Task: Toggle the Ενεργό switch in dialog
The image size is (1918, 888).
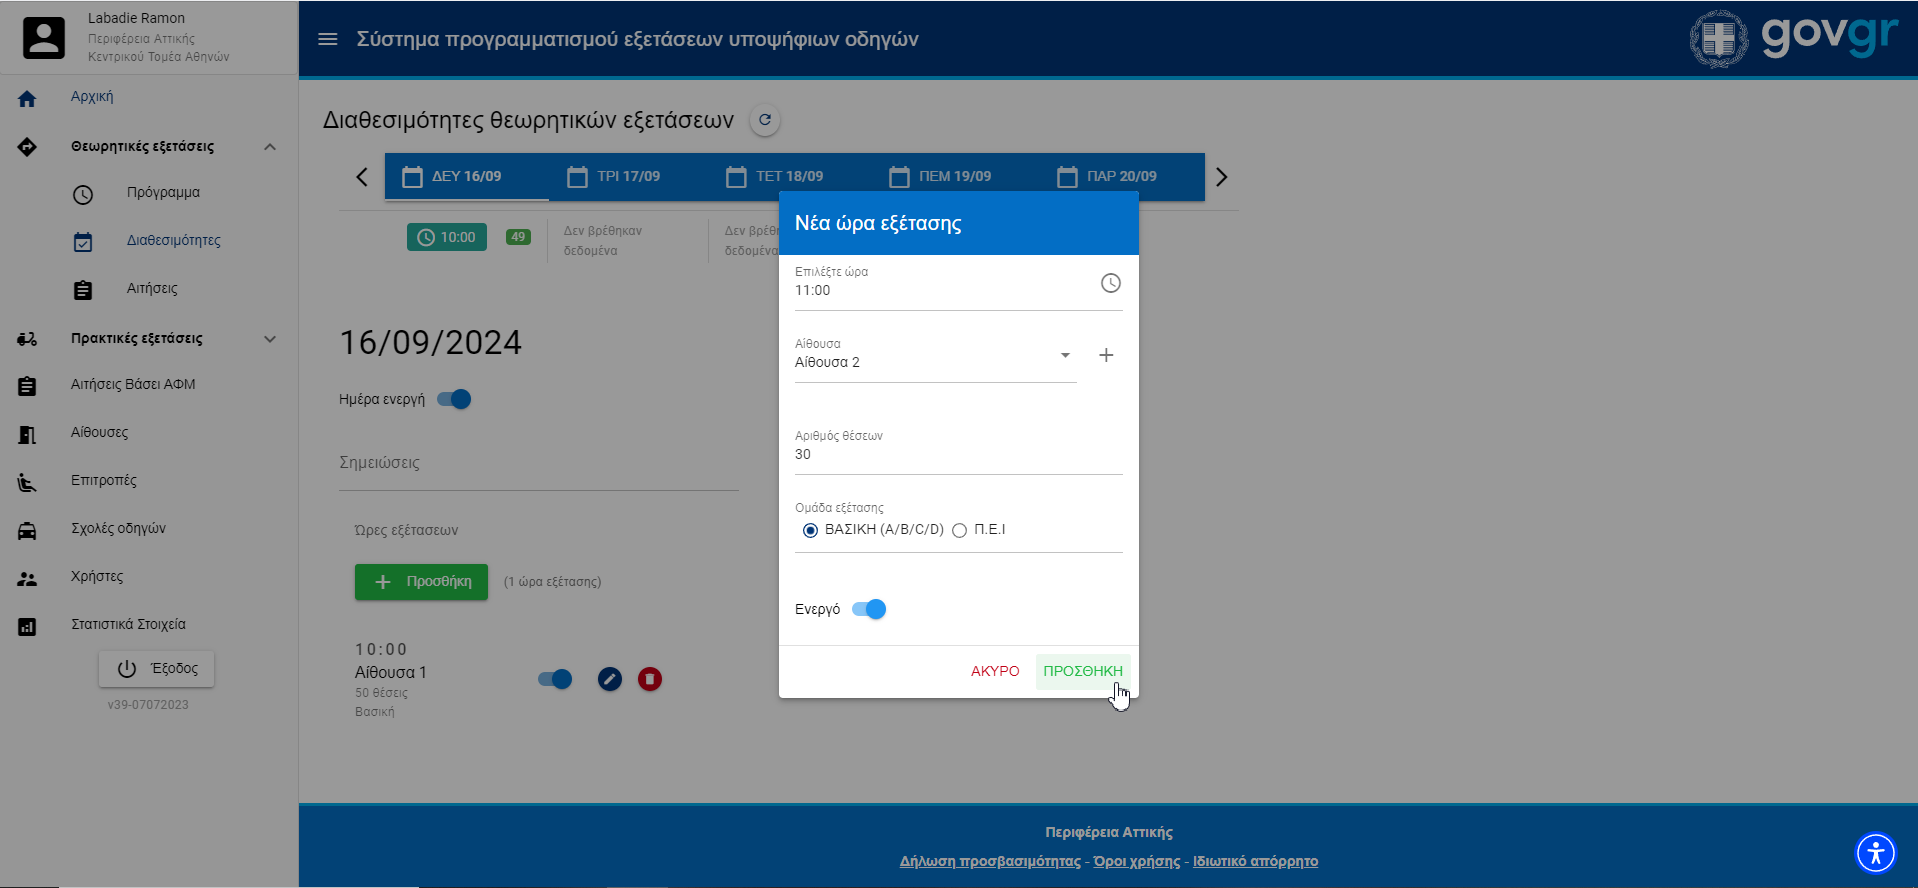Action: (869, 609)
